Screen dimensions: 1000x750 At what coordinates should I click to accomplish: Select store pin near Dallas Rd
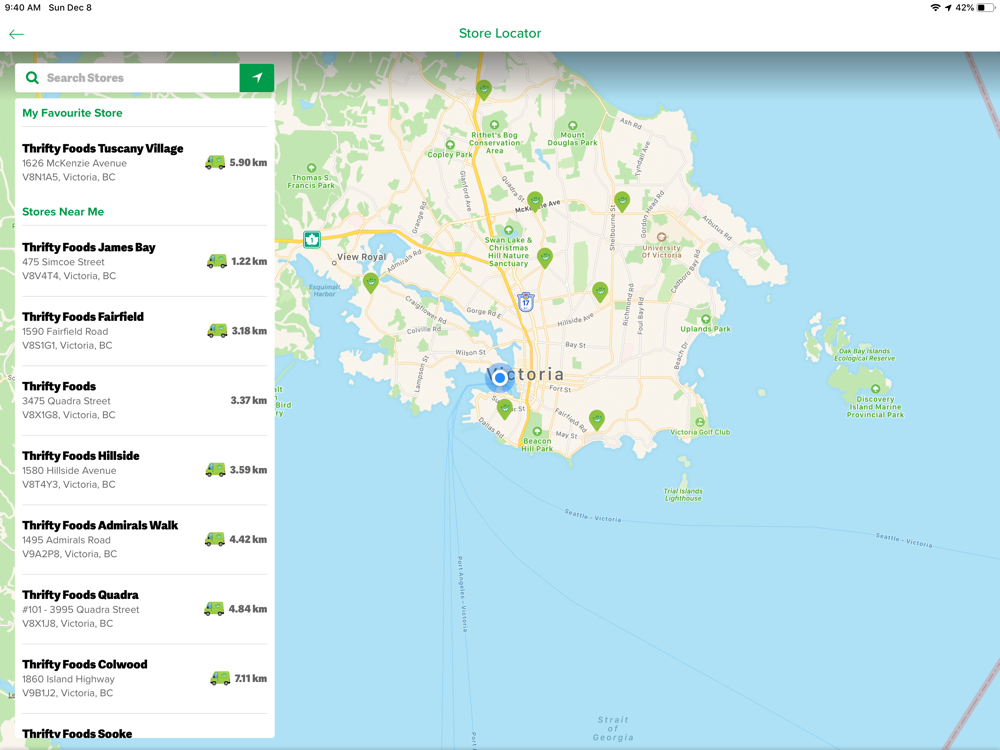click(x=504, y=408)
